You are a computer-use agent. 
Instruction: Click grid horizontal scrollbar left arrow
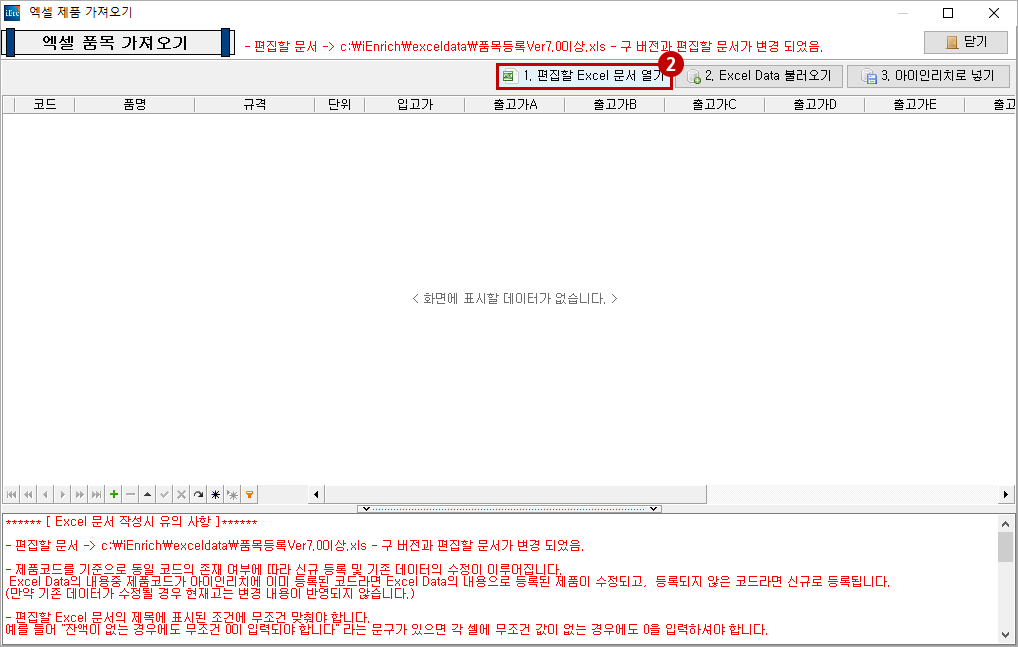coord(316,494)
